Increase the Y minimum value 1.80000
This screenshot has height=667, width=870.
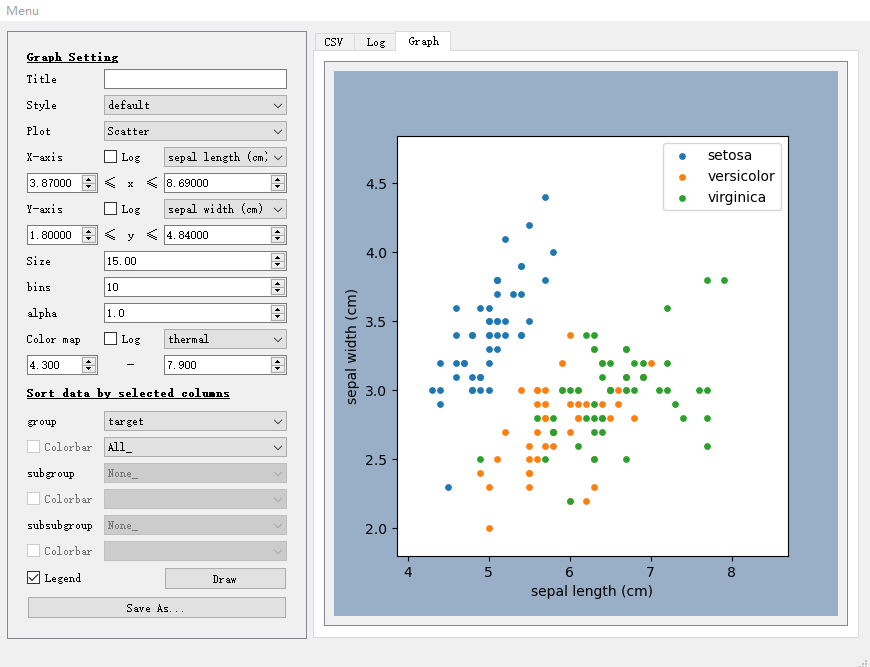coord(89,231)
